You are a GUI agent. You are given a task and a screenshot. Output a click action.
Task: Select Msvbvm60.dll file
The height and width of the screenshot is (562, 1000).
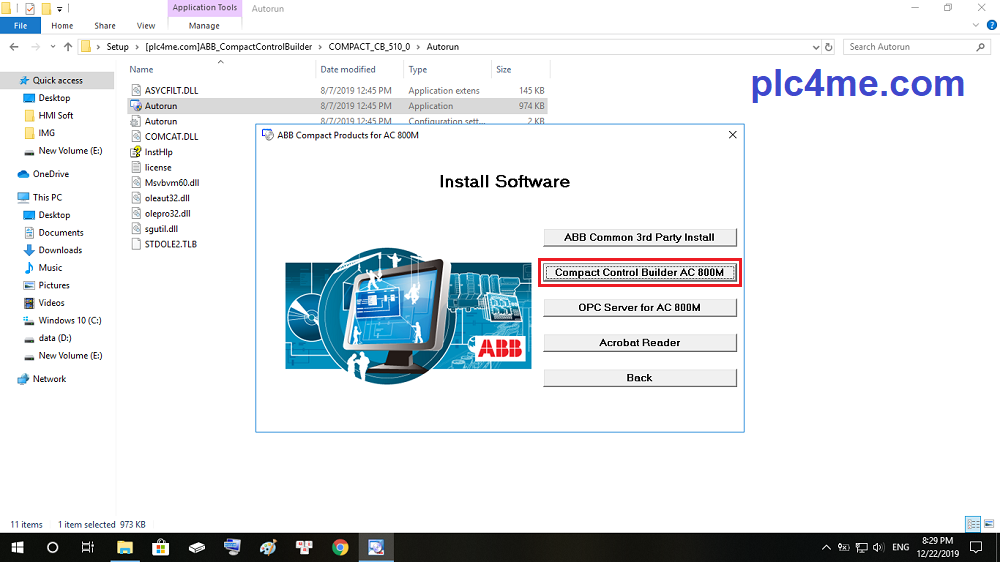point(172,182)
